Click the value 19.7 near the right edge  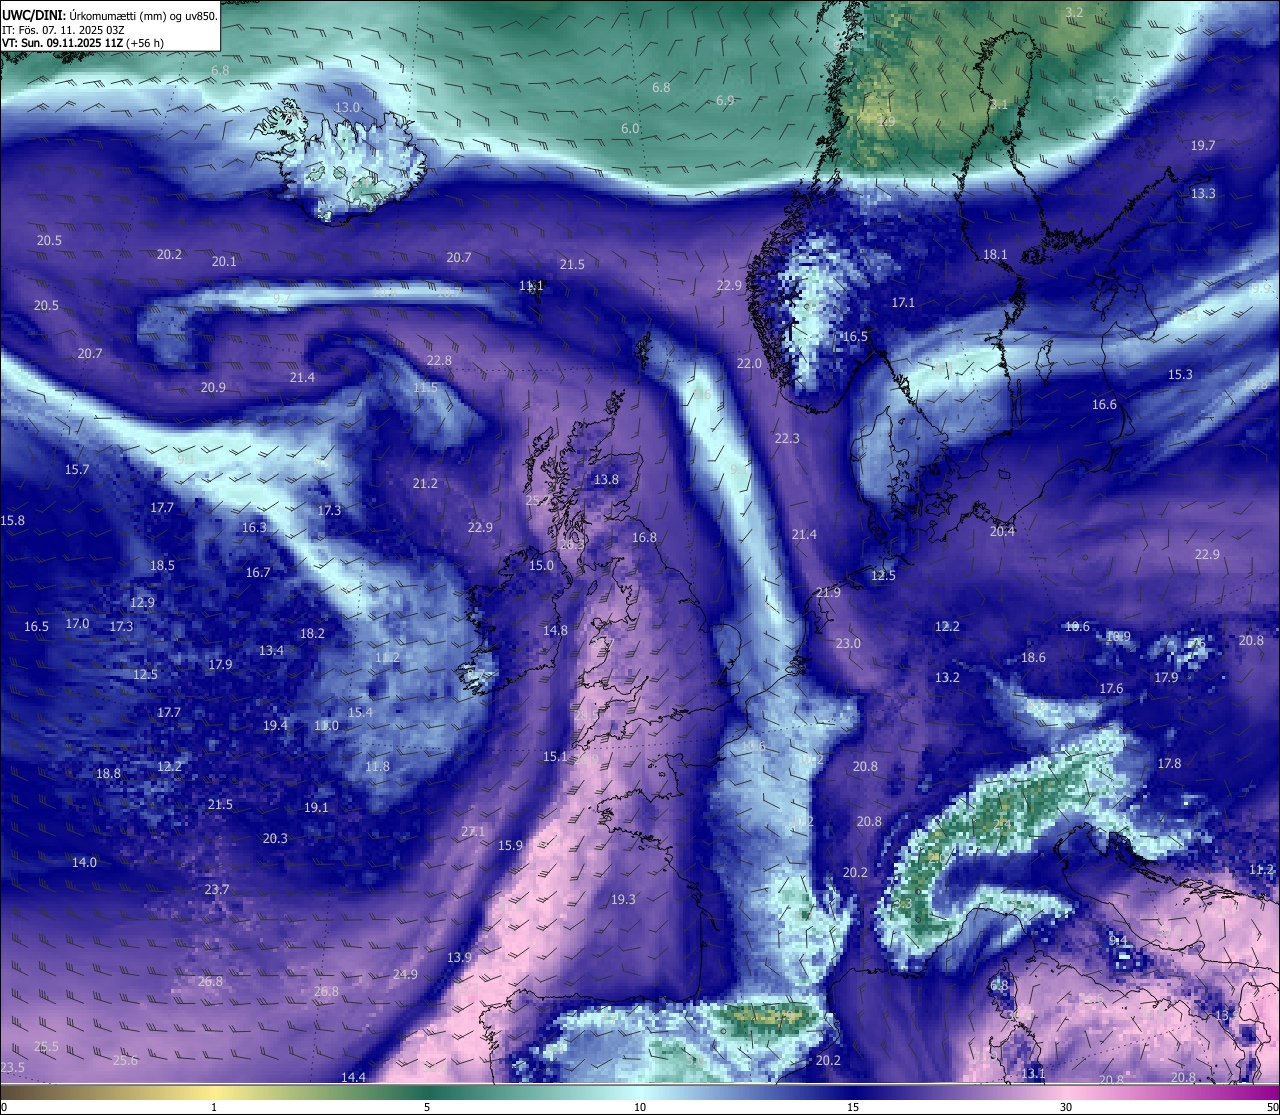click(1203, 145)
